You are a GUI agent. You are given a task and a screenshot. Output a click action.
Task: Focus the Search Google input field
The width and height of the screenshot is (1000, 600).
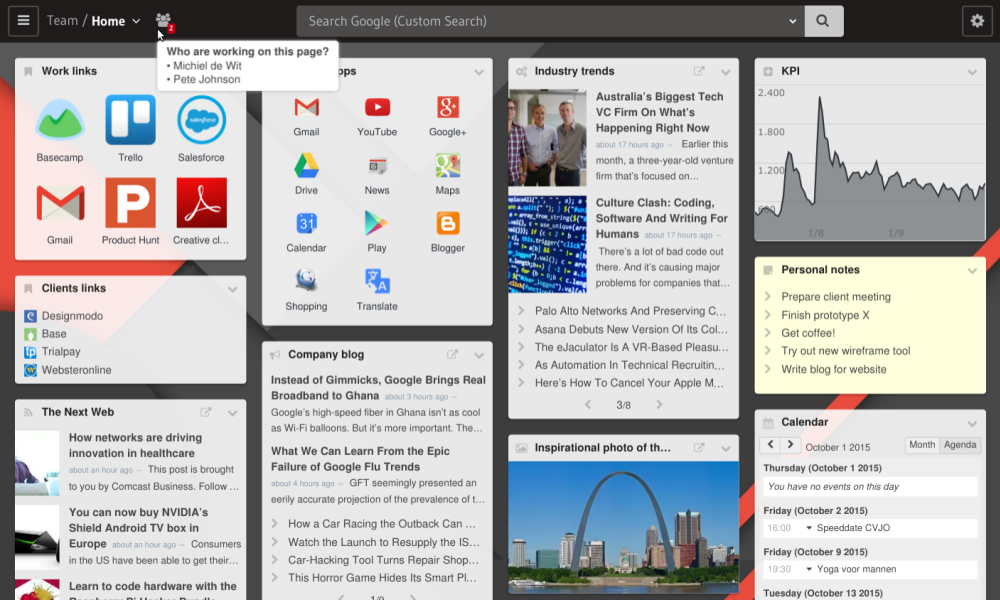[x=550, y=21]
